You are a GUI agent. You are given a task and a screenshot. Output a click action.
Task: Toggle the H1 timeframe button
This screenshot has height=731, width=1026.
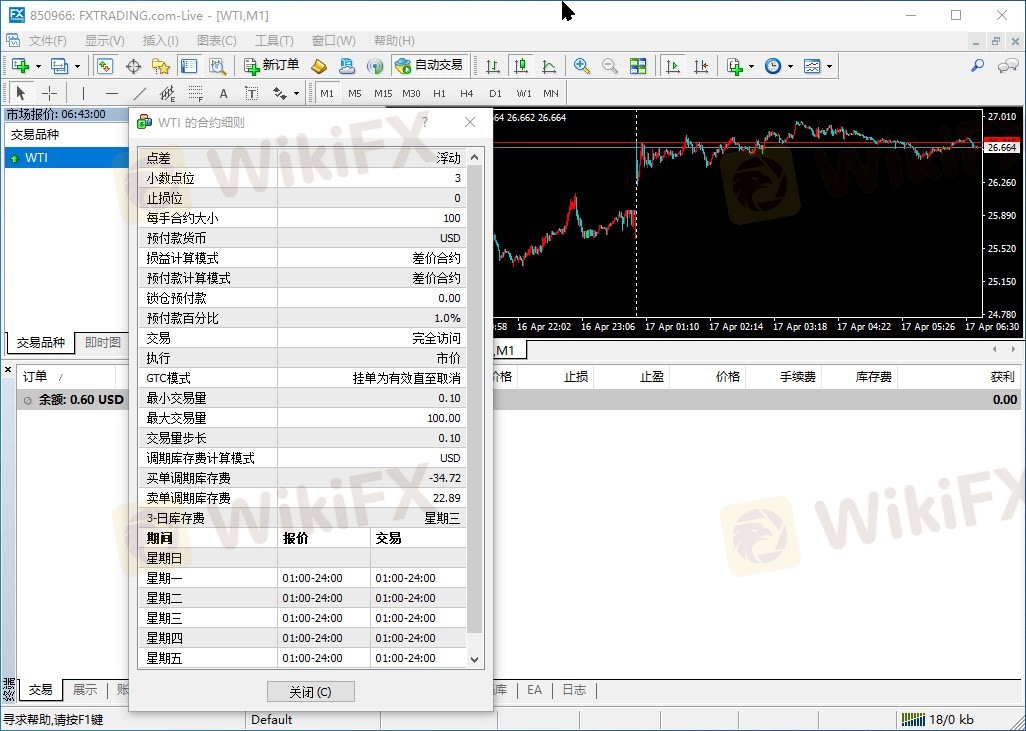439,93
